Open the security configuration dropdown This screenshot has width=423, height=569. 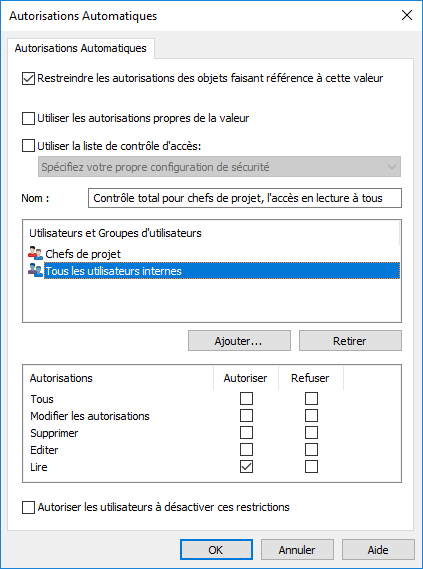tap(219, 167)
